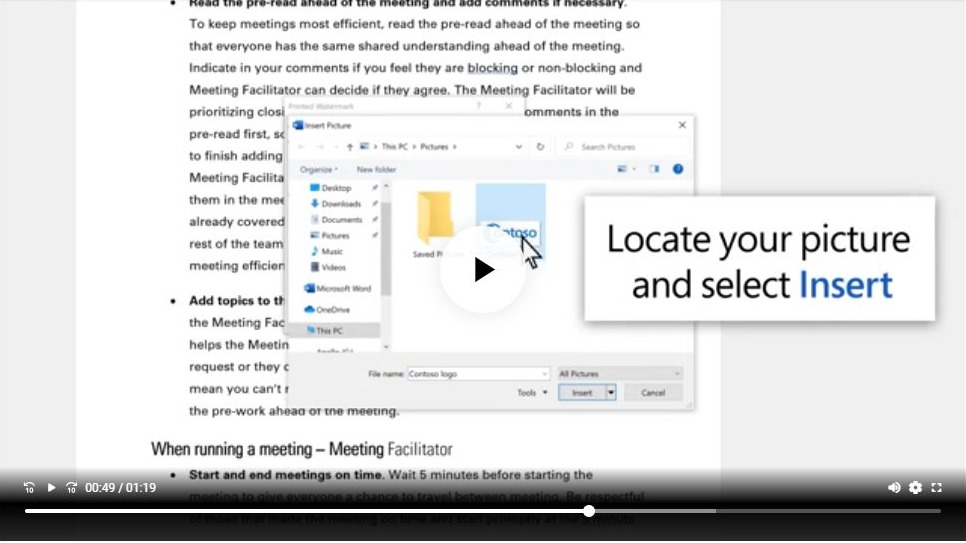
Task: Open the Tools dropdown in the dialog
Action: 532,393
